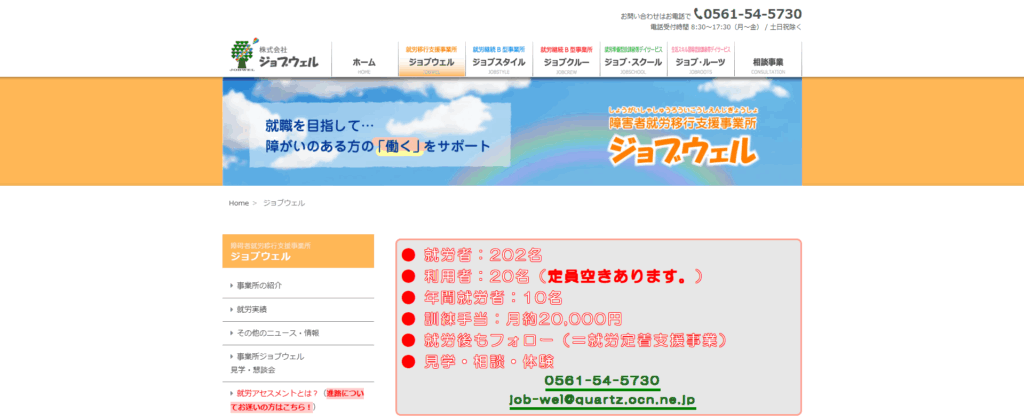This screenshot has height=420, width=1024.
Task: Select その他のニュース・情報 sidebar item
Action: [x=298, y=333]
